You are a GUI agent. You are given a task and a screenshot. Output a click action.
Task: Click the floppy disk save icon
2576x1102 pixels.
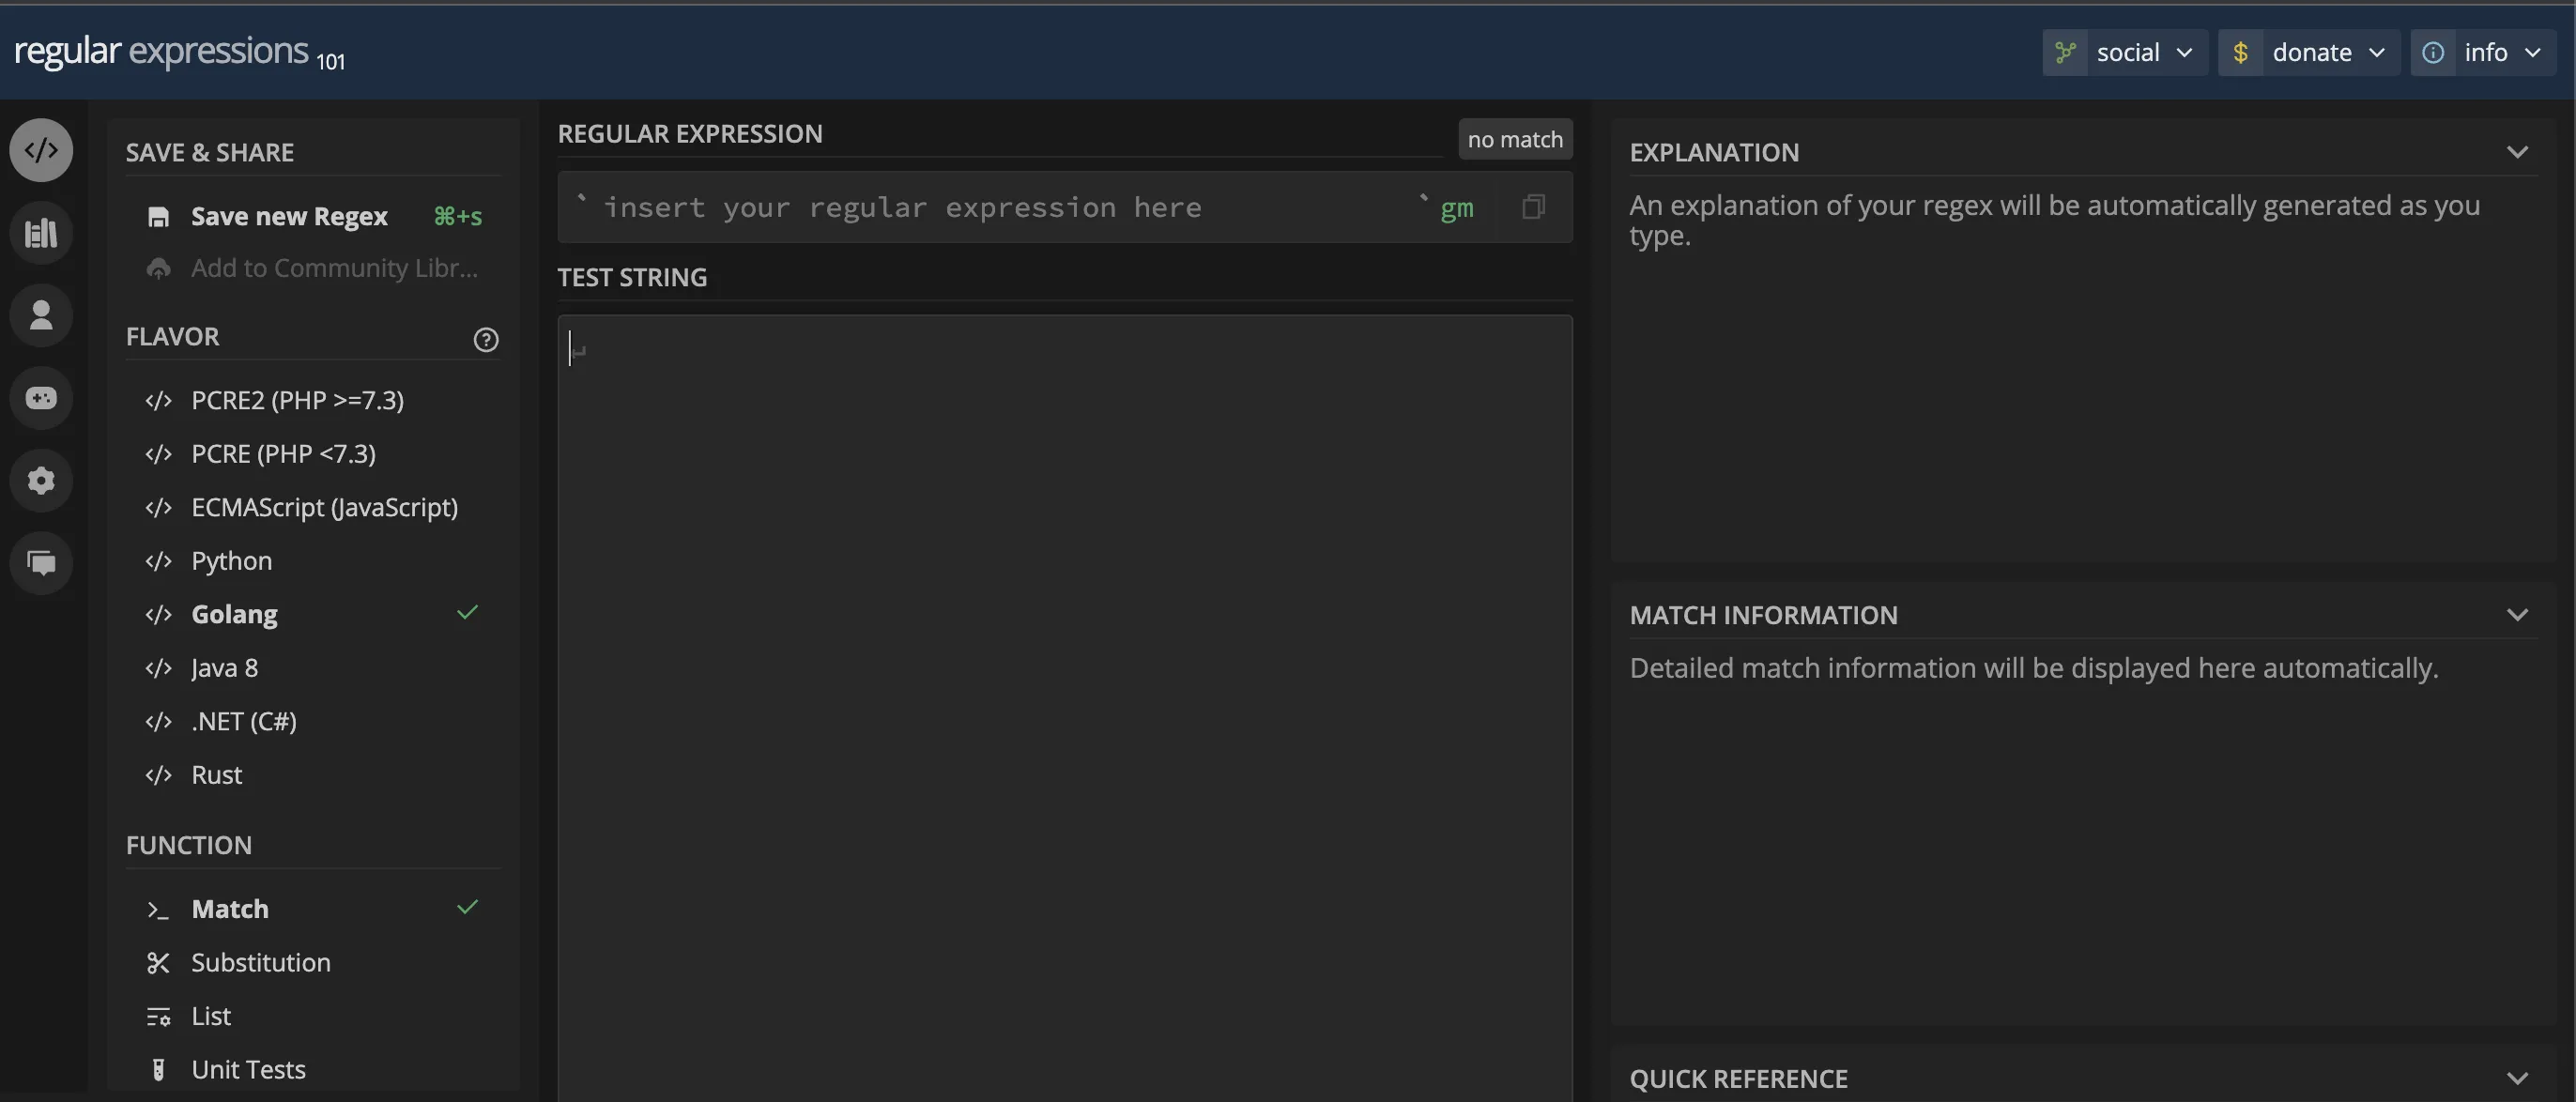[158, 217]
